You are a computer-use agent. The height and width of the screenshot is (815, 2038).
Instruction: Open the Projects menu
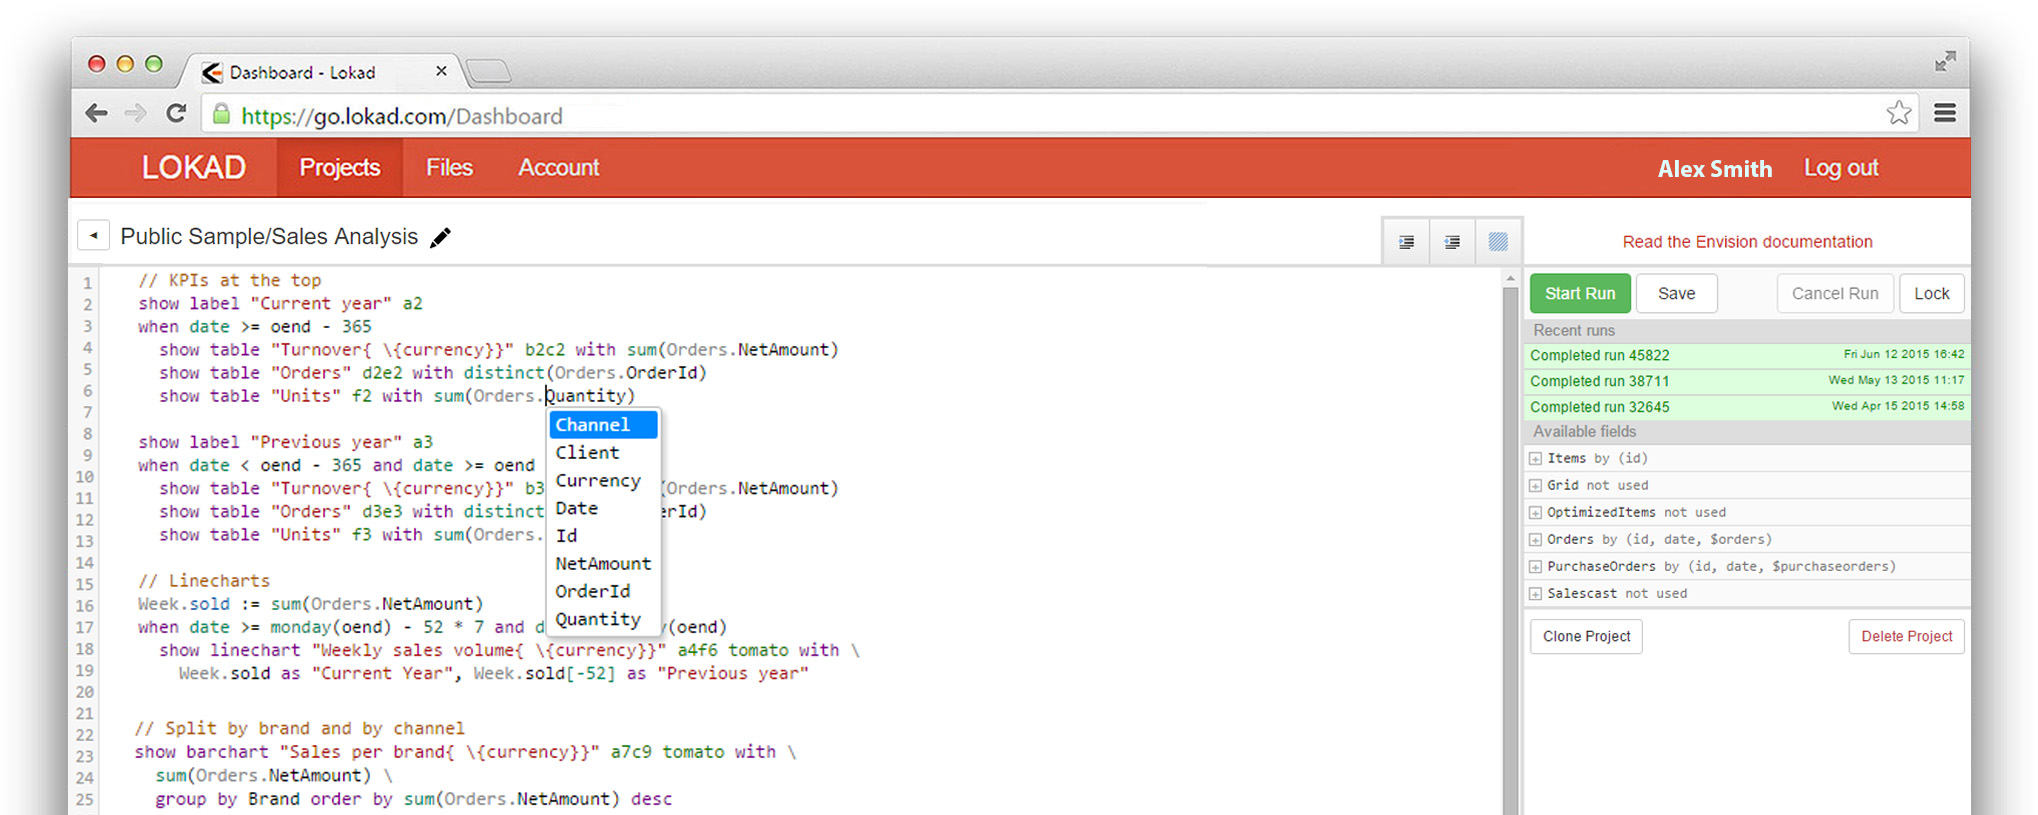(x=340, y=167)
